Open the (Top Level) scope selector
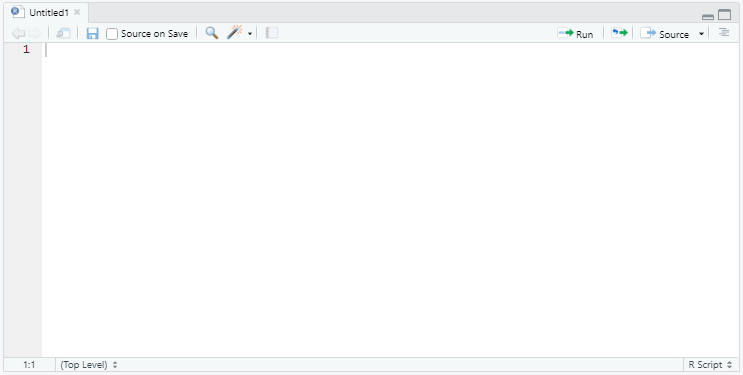Image resolution: width=743 pixels, height=375 pixels. (x=89, y=365)
